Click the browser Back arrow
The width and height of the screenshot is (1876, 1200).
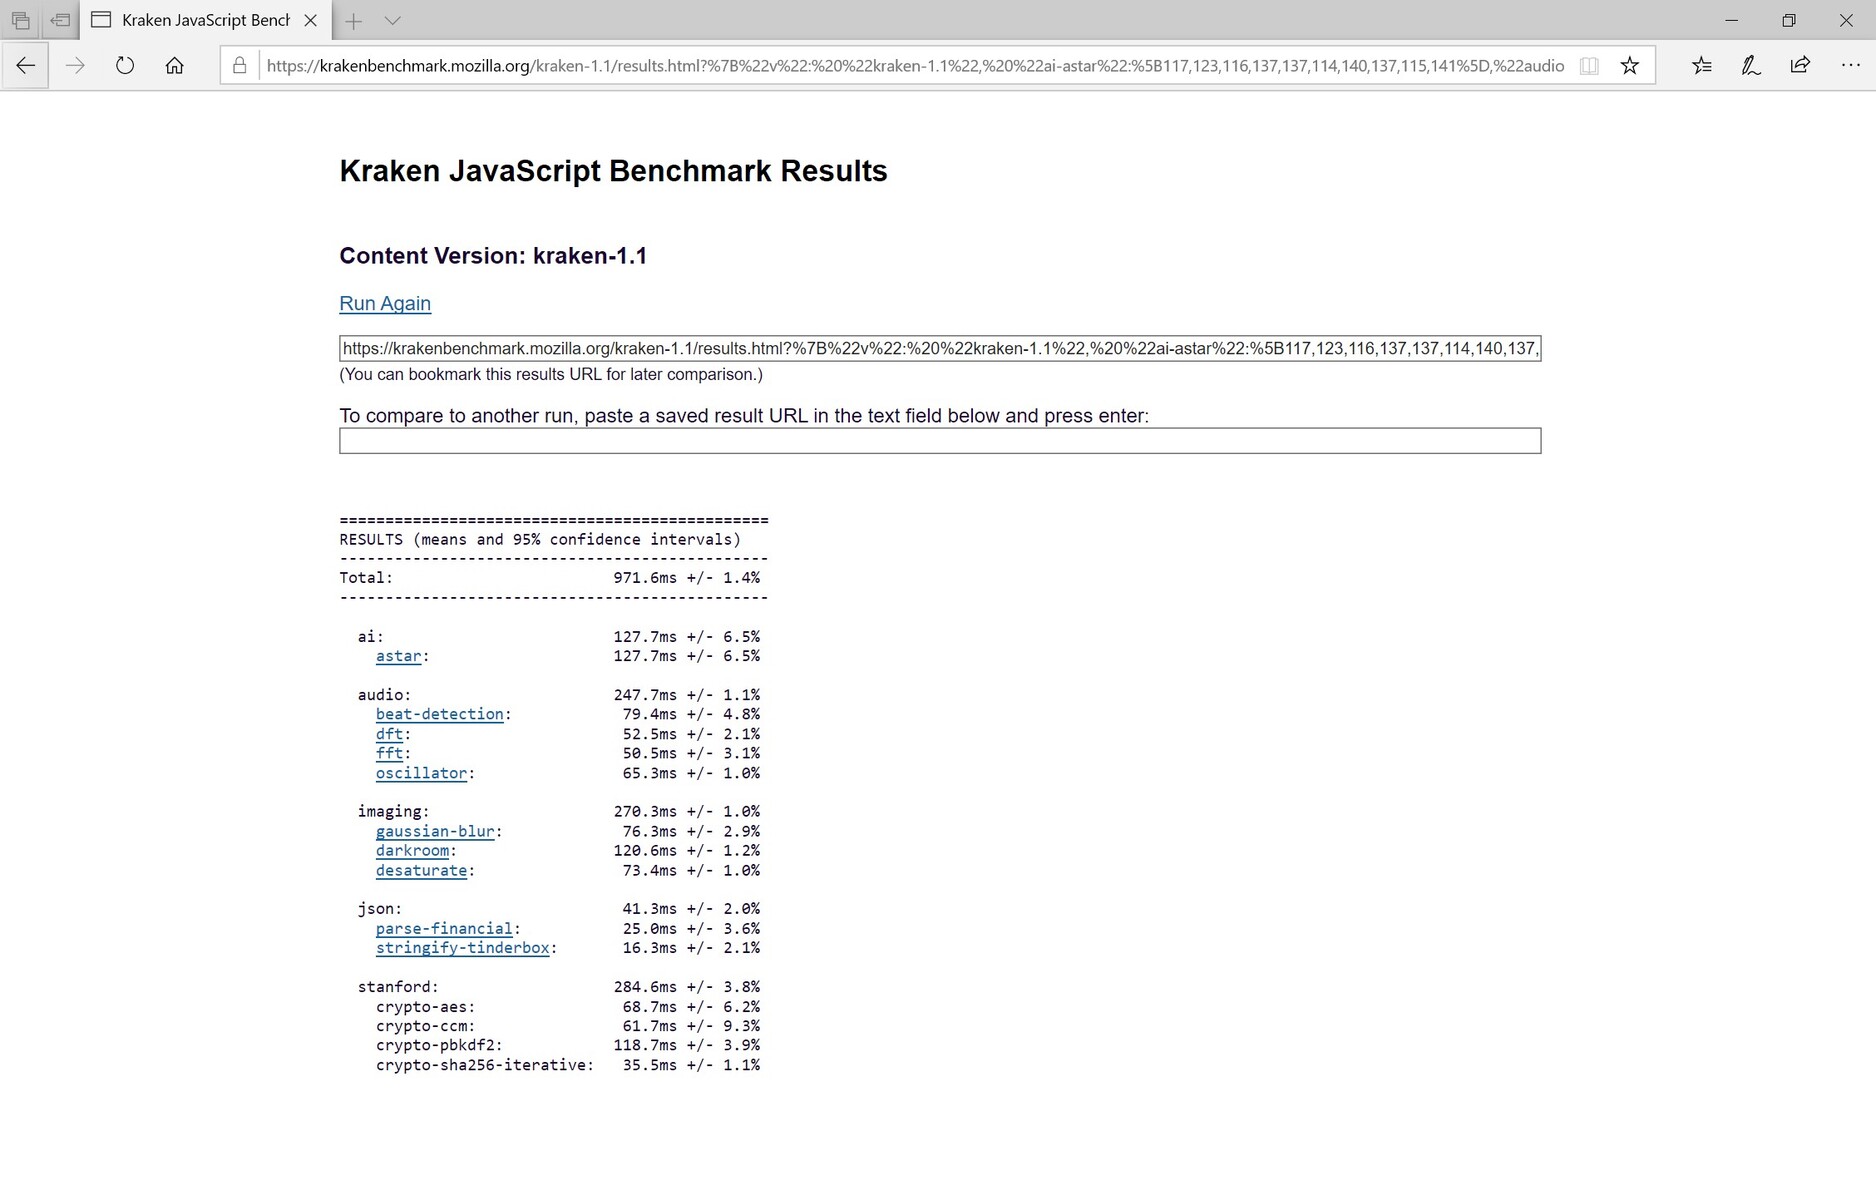click(x=26, y=66)
